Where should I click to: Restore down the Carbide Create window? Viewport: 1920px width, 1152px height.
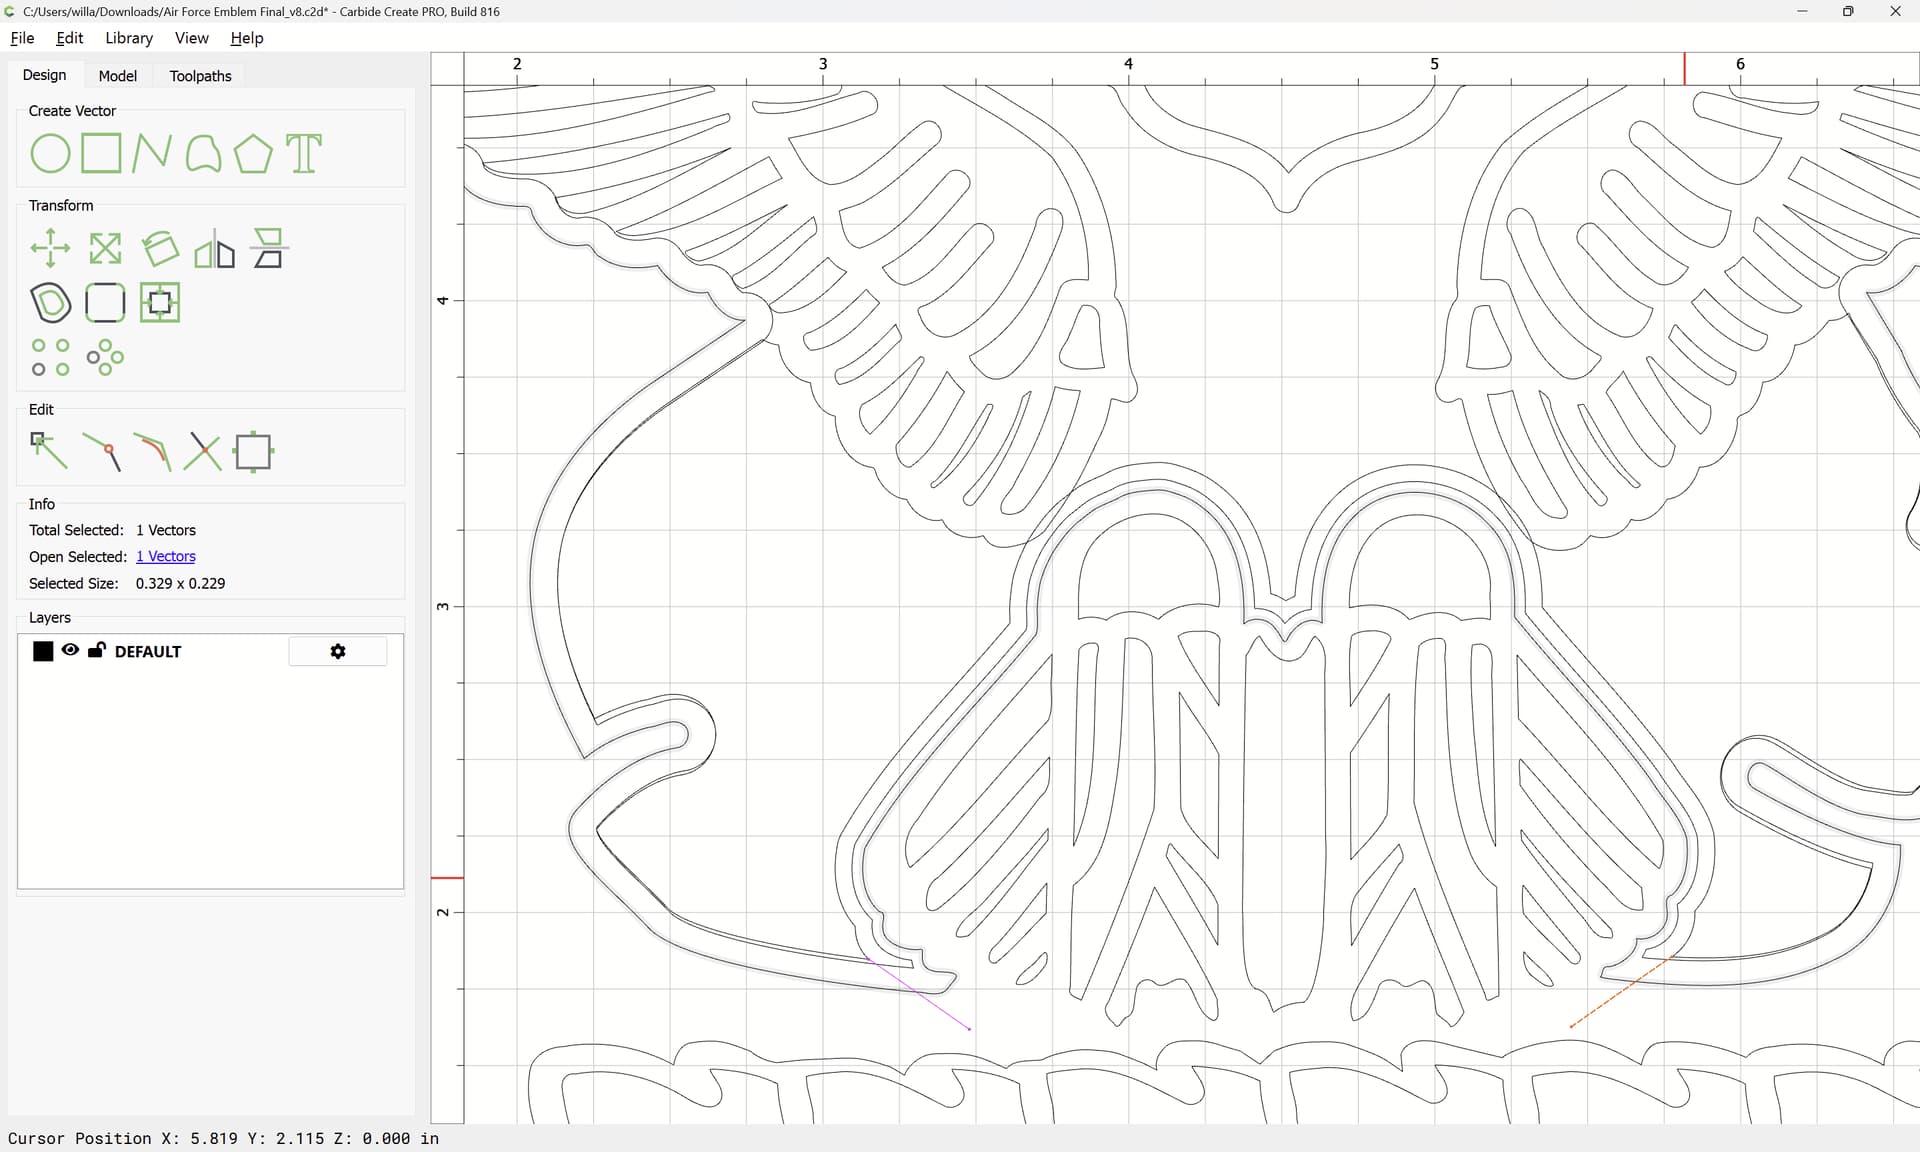click(1848, 12)
